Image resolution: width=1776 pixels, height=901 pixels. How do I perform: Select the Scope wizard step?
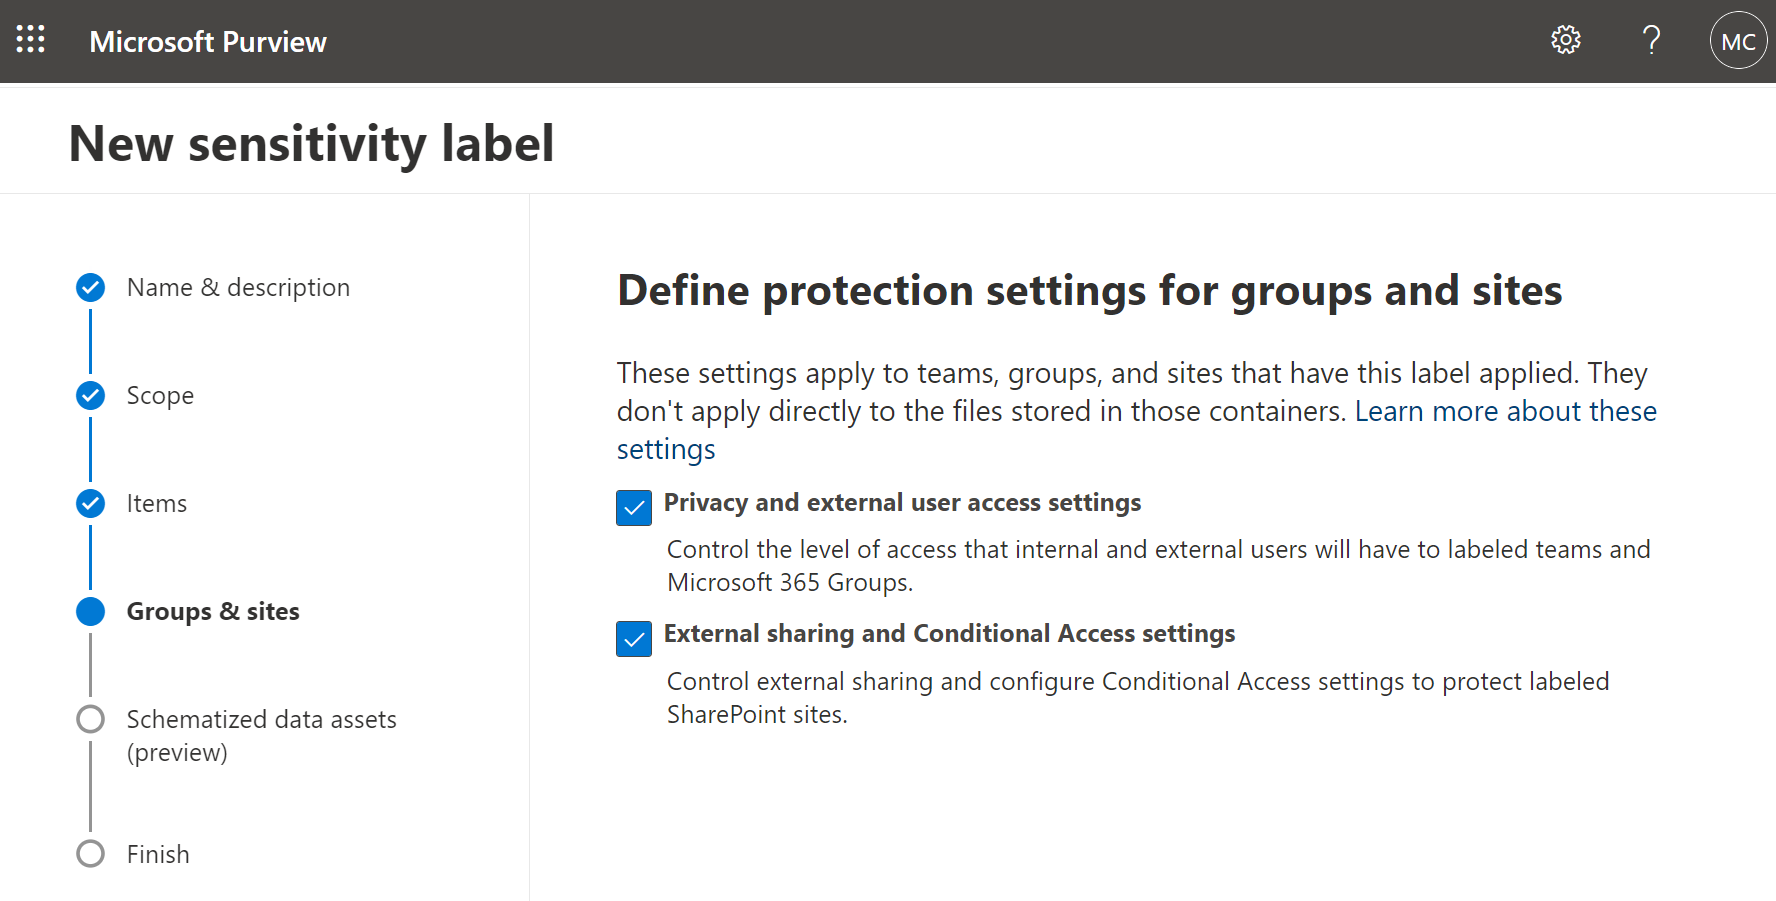[160, 395]
